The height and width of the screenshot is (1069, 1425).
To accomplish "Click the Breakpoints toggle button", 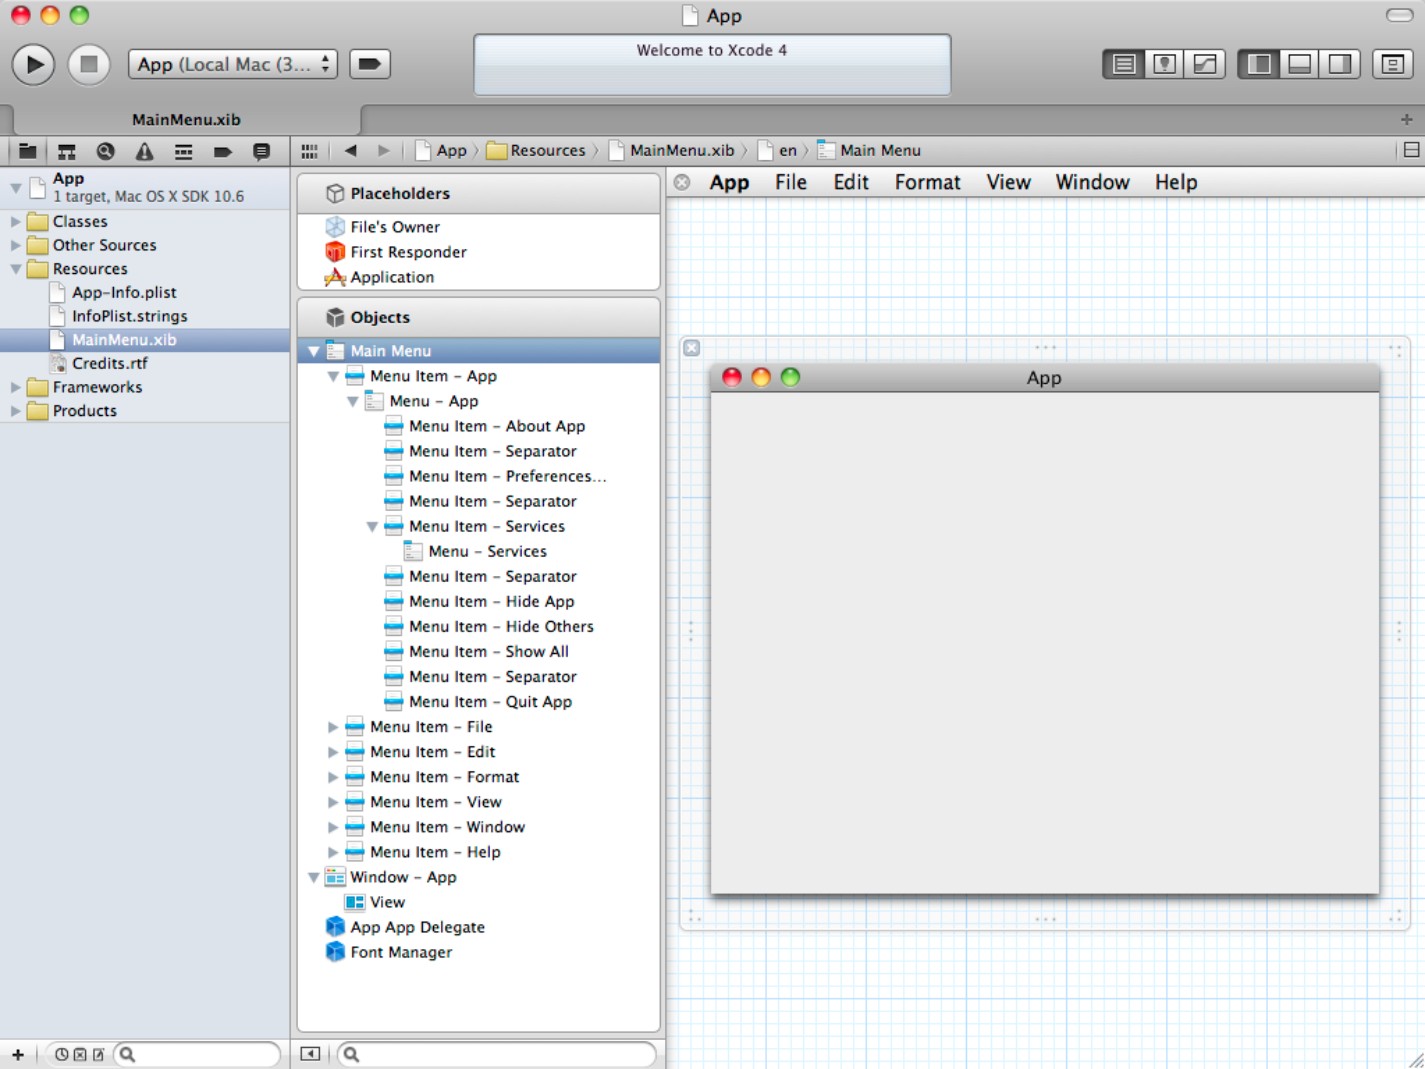I will pos(369,64).
